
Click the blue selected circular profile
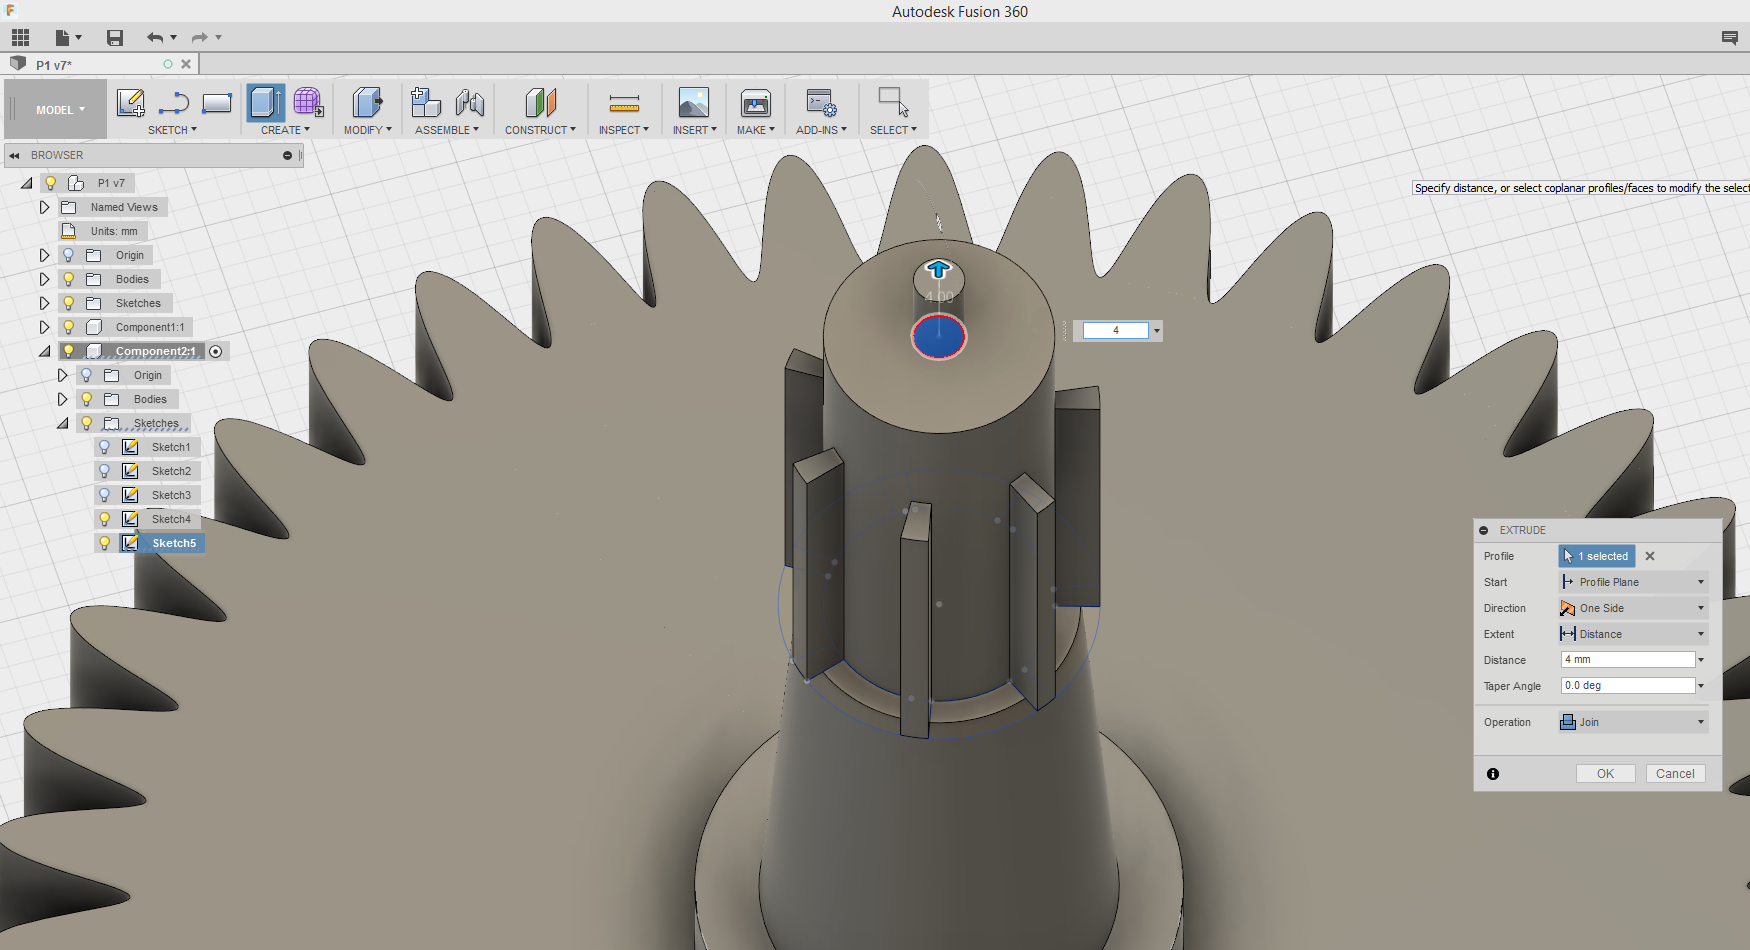(938, 337)
